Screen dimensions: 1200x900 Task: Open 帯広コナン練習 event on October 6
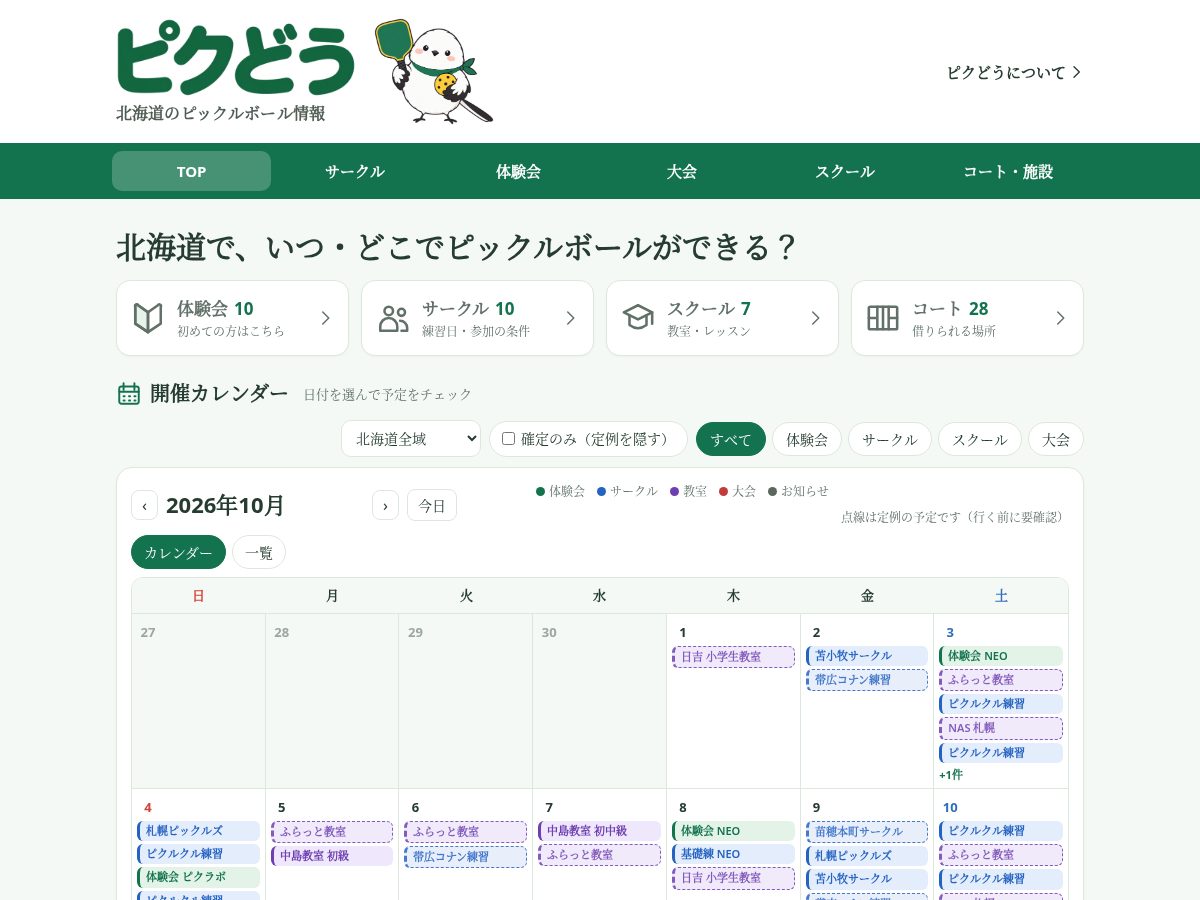466,857
